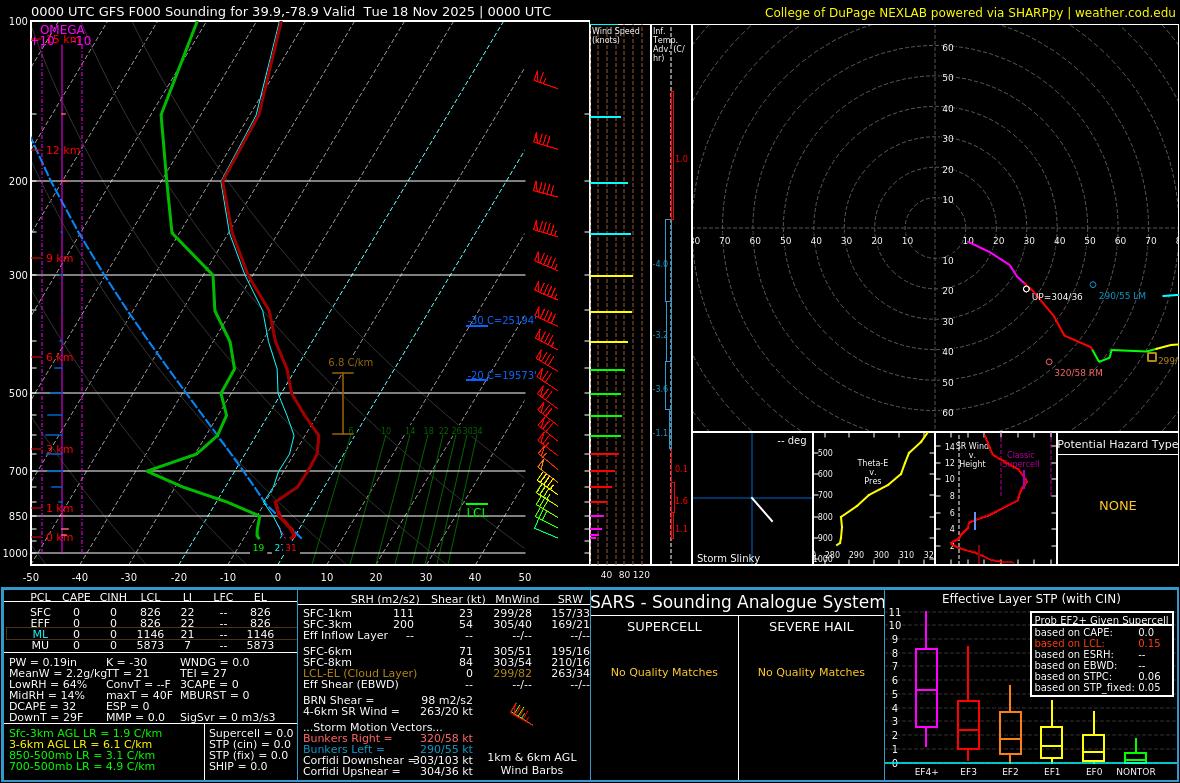Click the orange square marker on hodograph

coord(1151,357)
